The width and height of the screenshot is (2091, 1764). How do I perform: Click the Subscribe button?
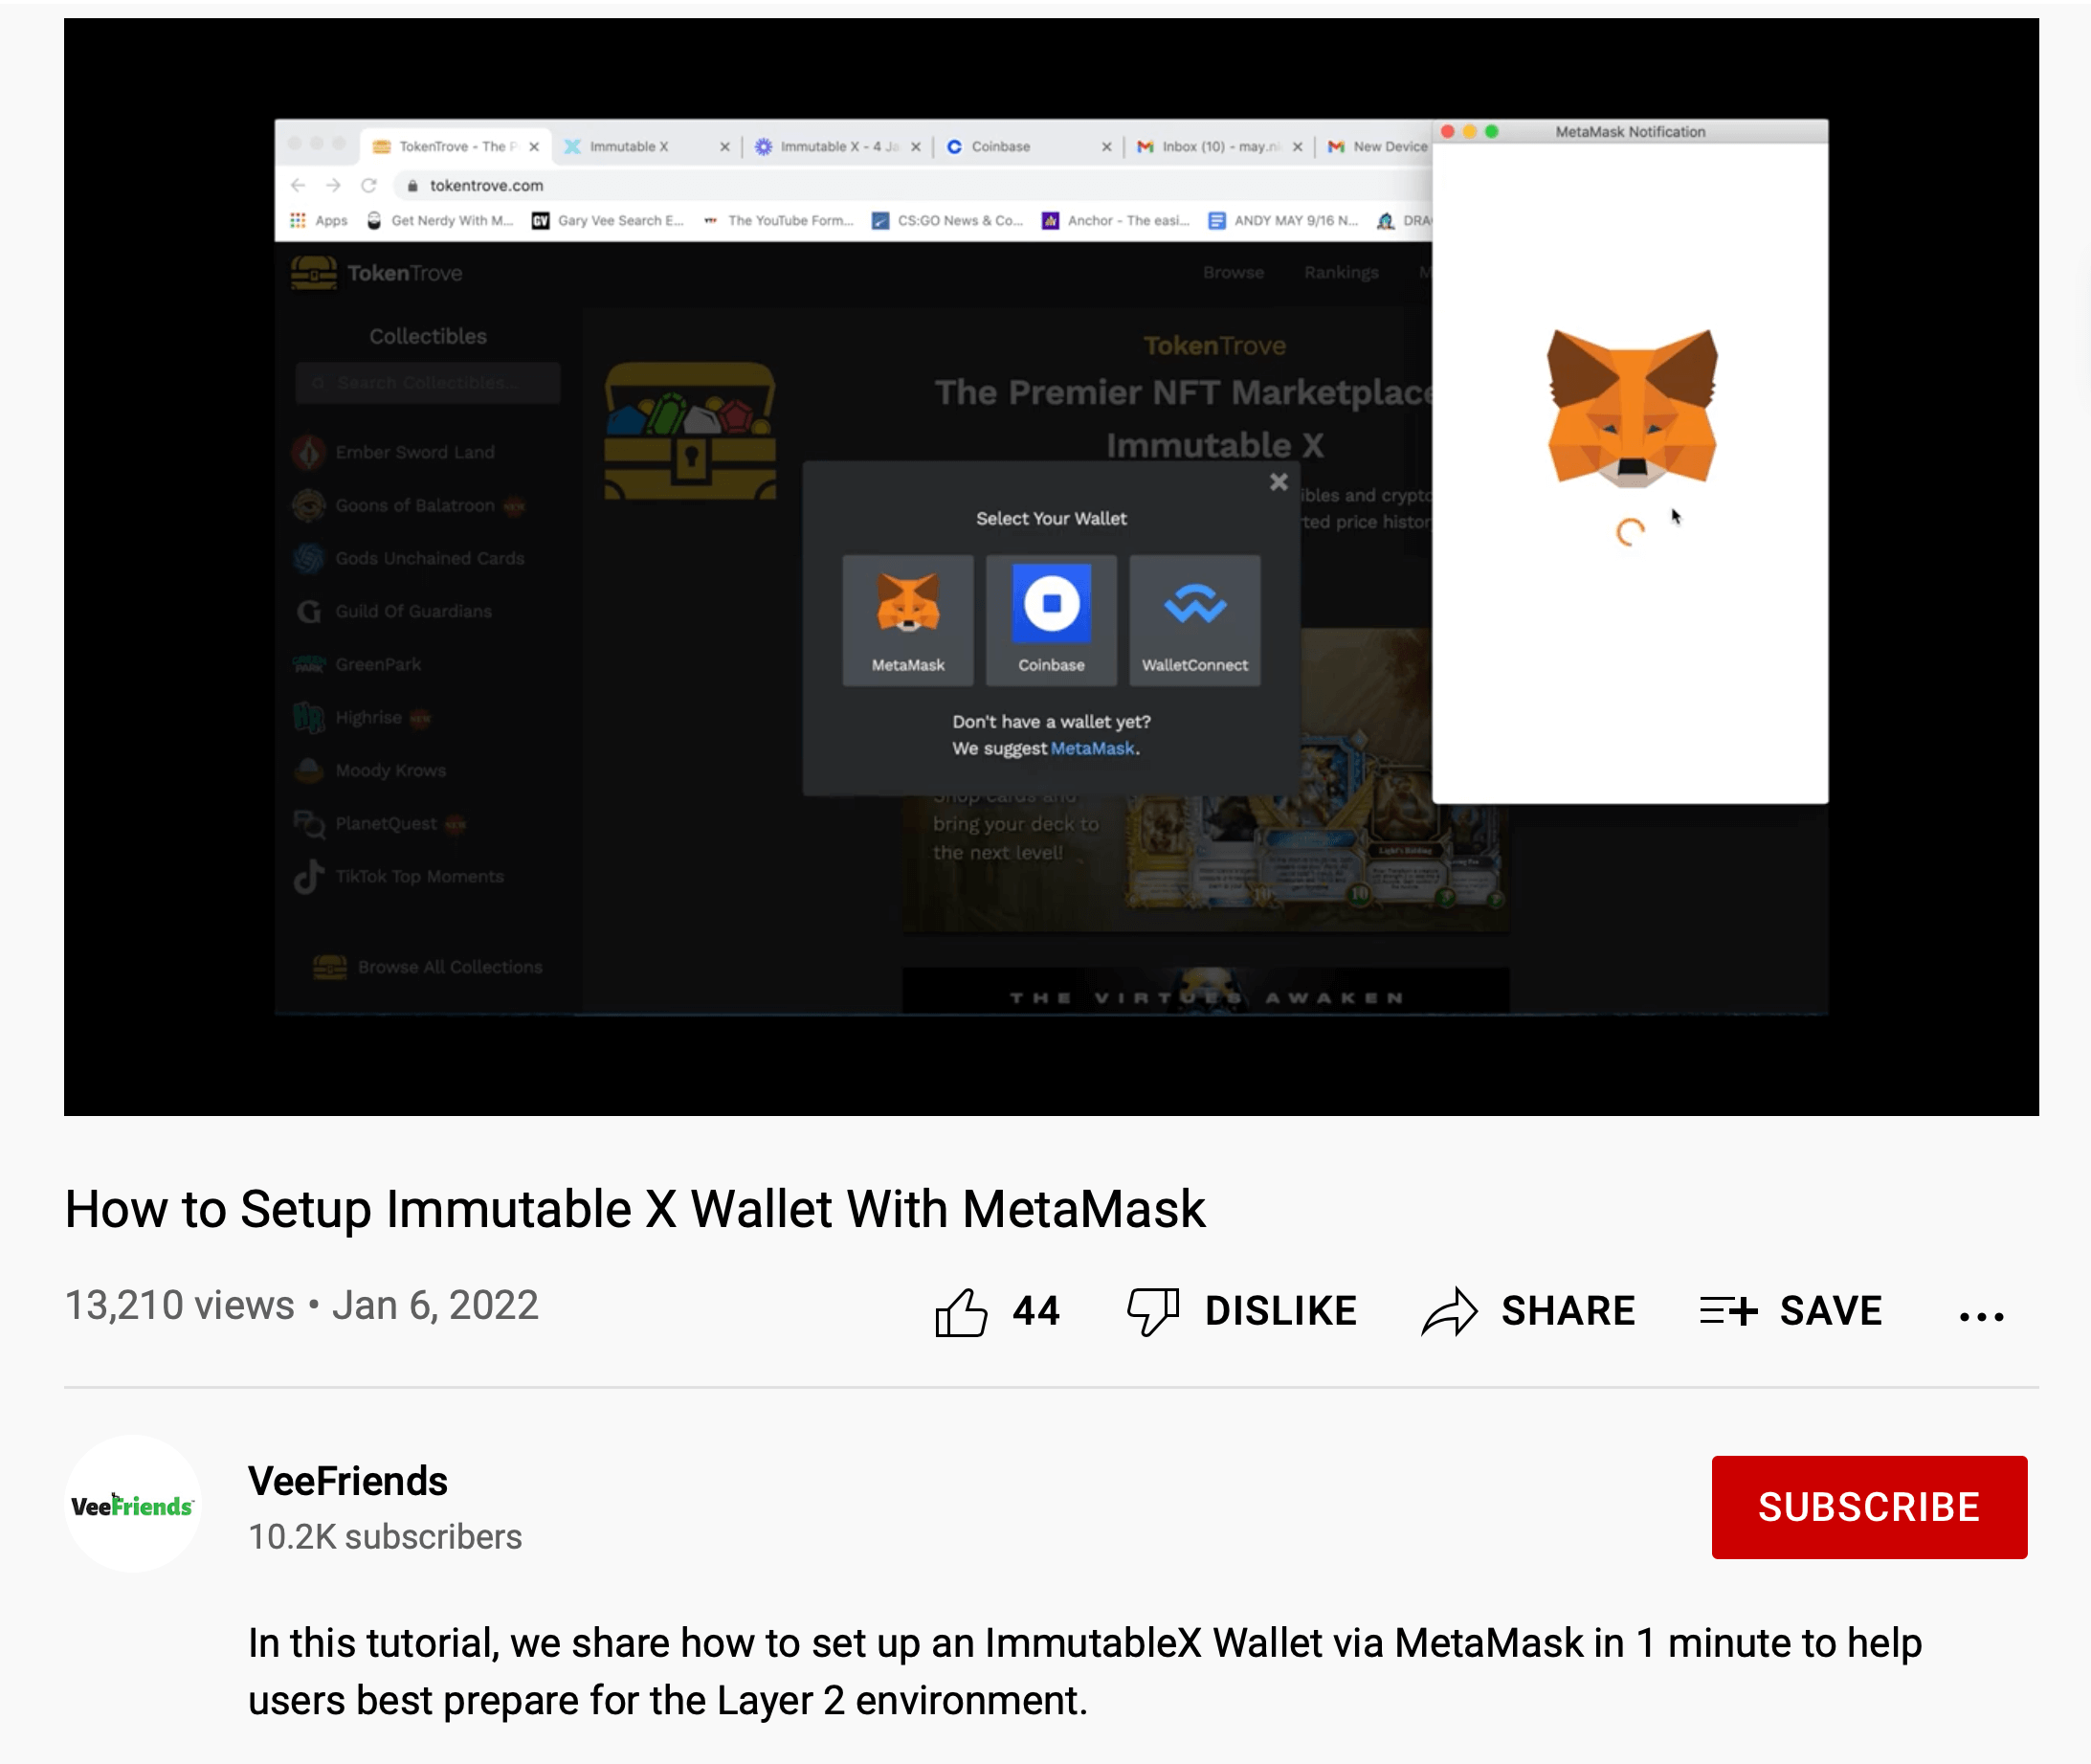pyautogui.click(x=1868, y=1506)
